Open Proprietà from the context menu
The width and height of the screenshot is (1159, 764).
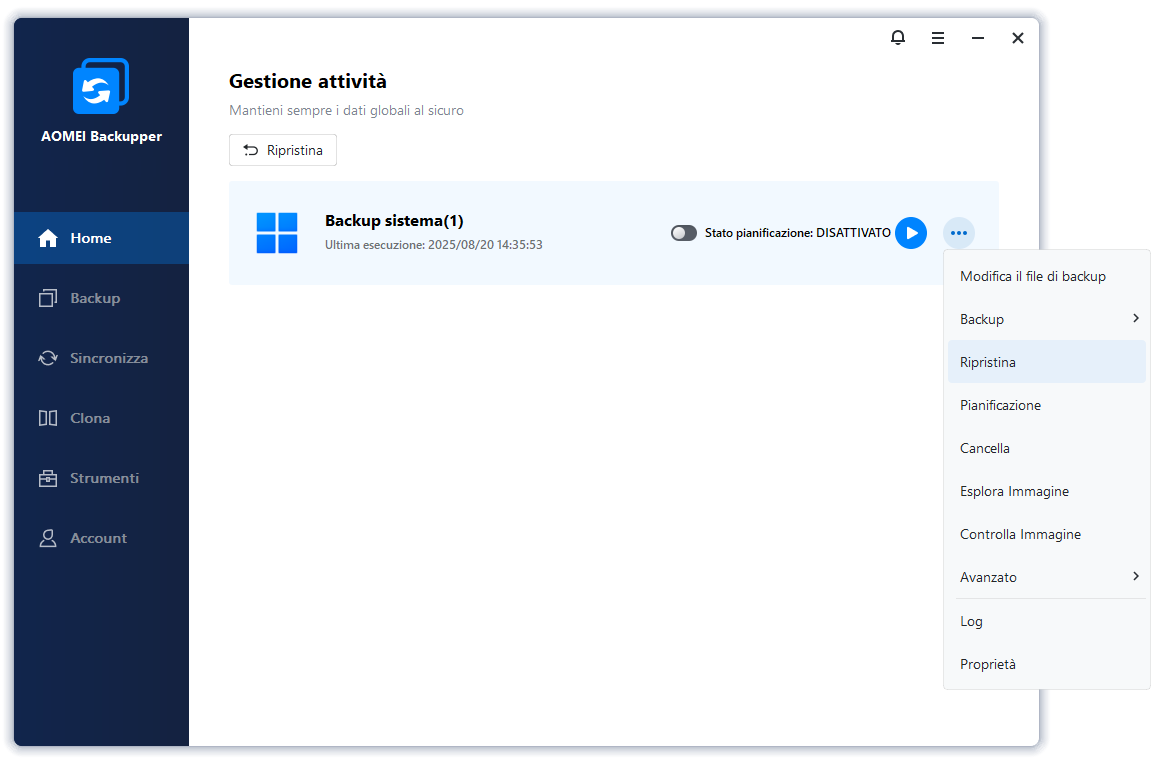pyautogui.click(x=988, y=664)
